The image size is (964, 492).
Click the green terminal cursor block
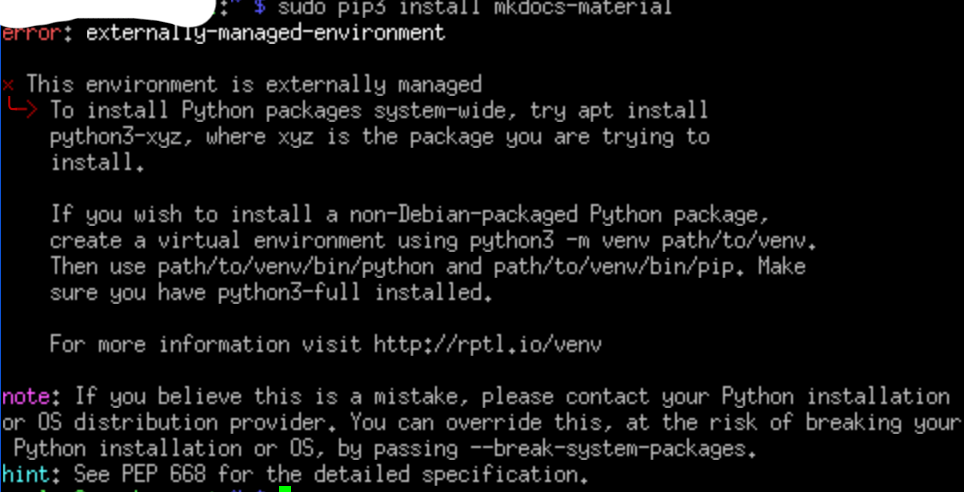point(285,489)
